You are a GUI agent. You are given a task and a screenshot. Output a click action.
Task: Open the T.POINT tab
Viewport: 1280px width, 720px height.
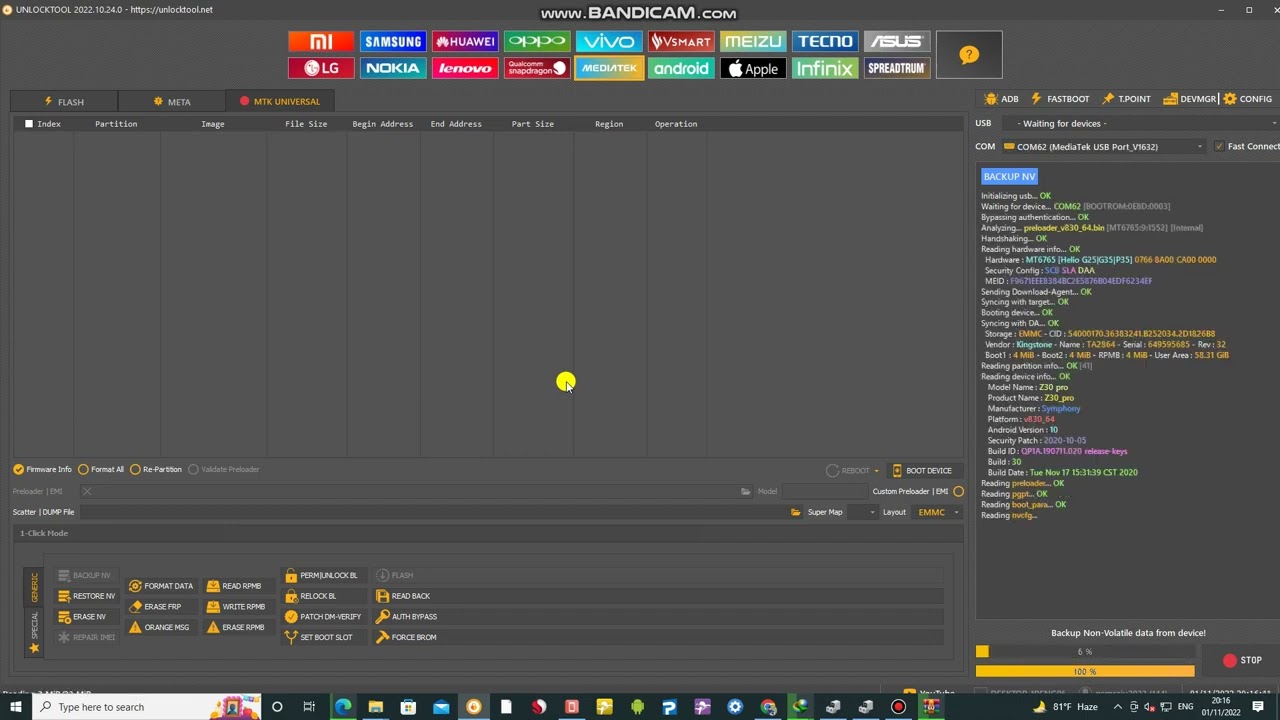(1127, 99)
